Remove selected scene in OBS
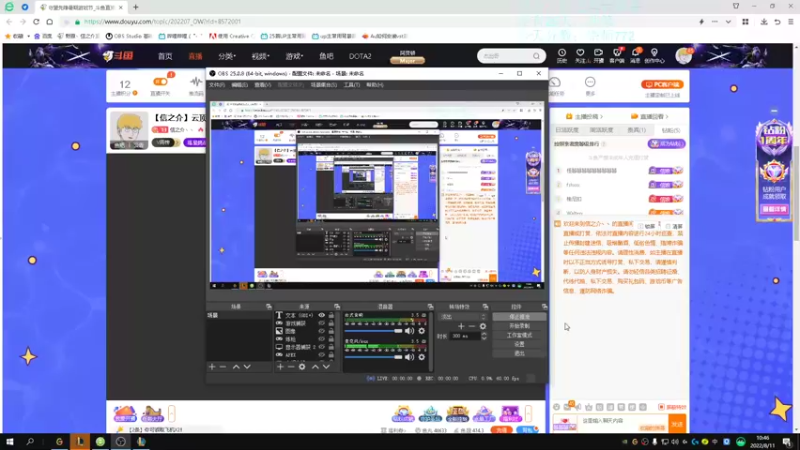The height and width of the screenshot is (450, 800). pos(223,367)
